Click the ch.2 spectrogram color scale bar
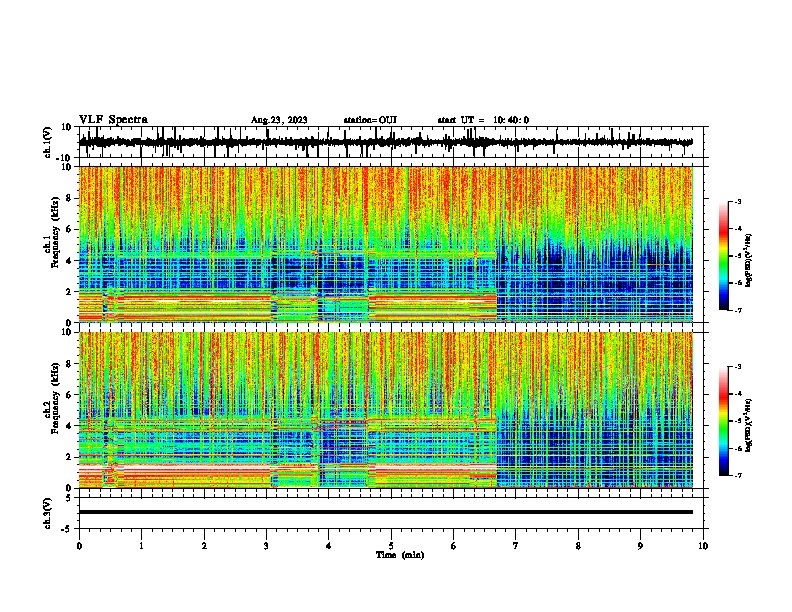Image resolution: width=792 pixels, height=612 pixels. coord(724,421)
